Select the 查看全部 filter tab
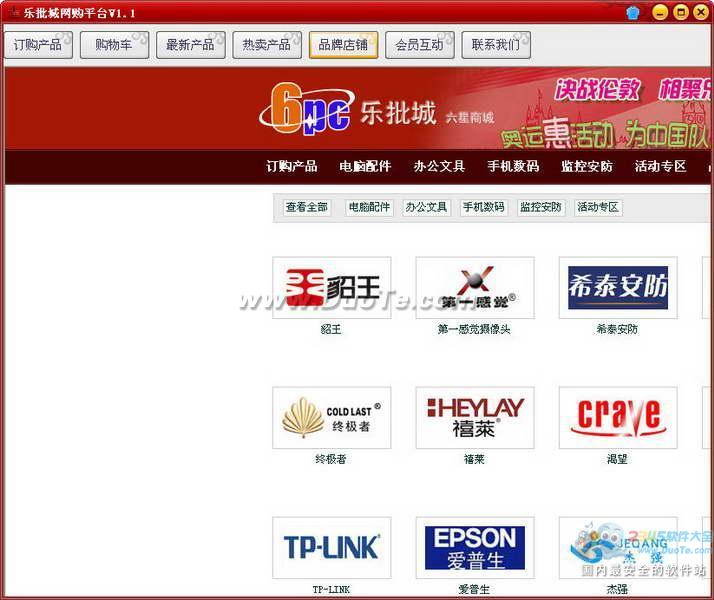The image size is (714, 600). (307, 208)
